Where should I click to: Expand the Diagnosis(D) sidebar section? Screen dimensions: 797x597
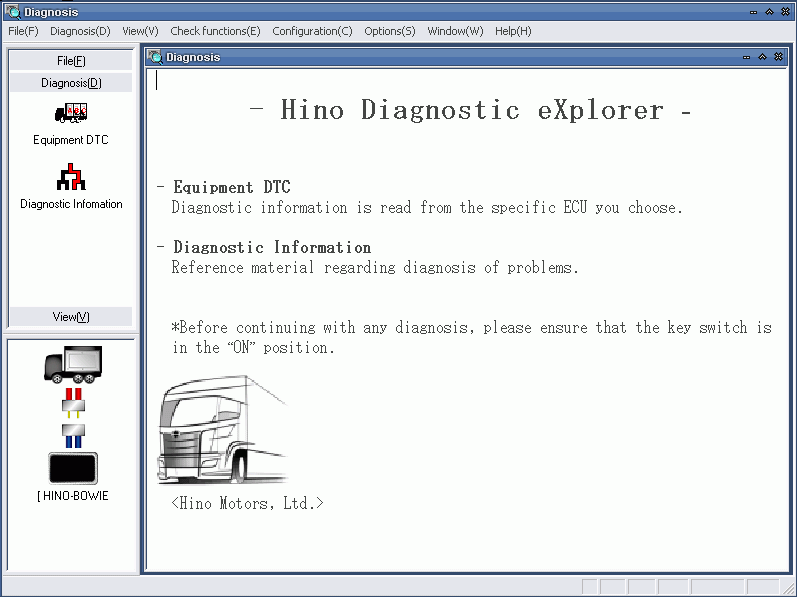coord(71,83)
